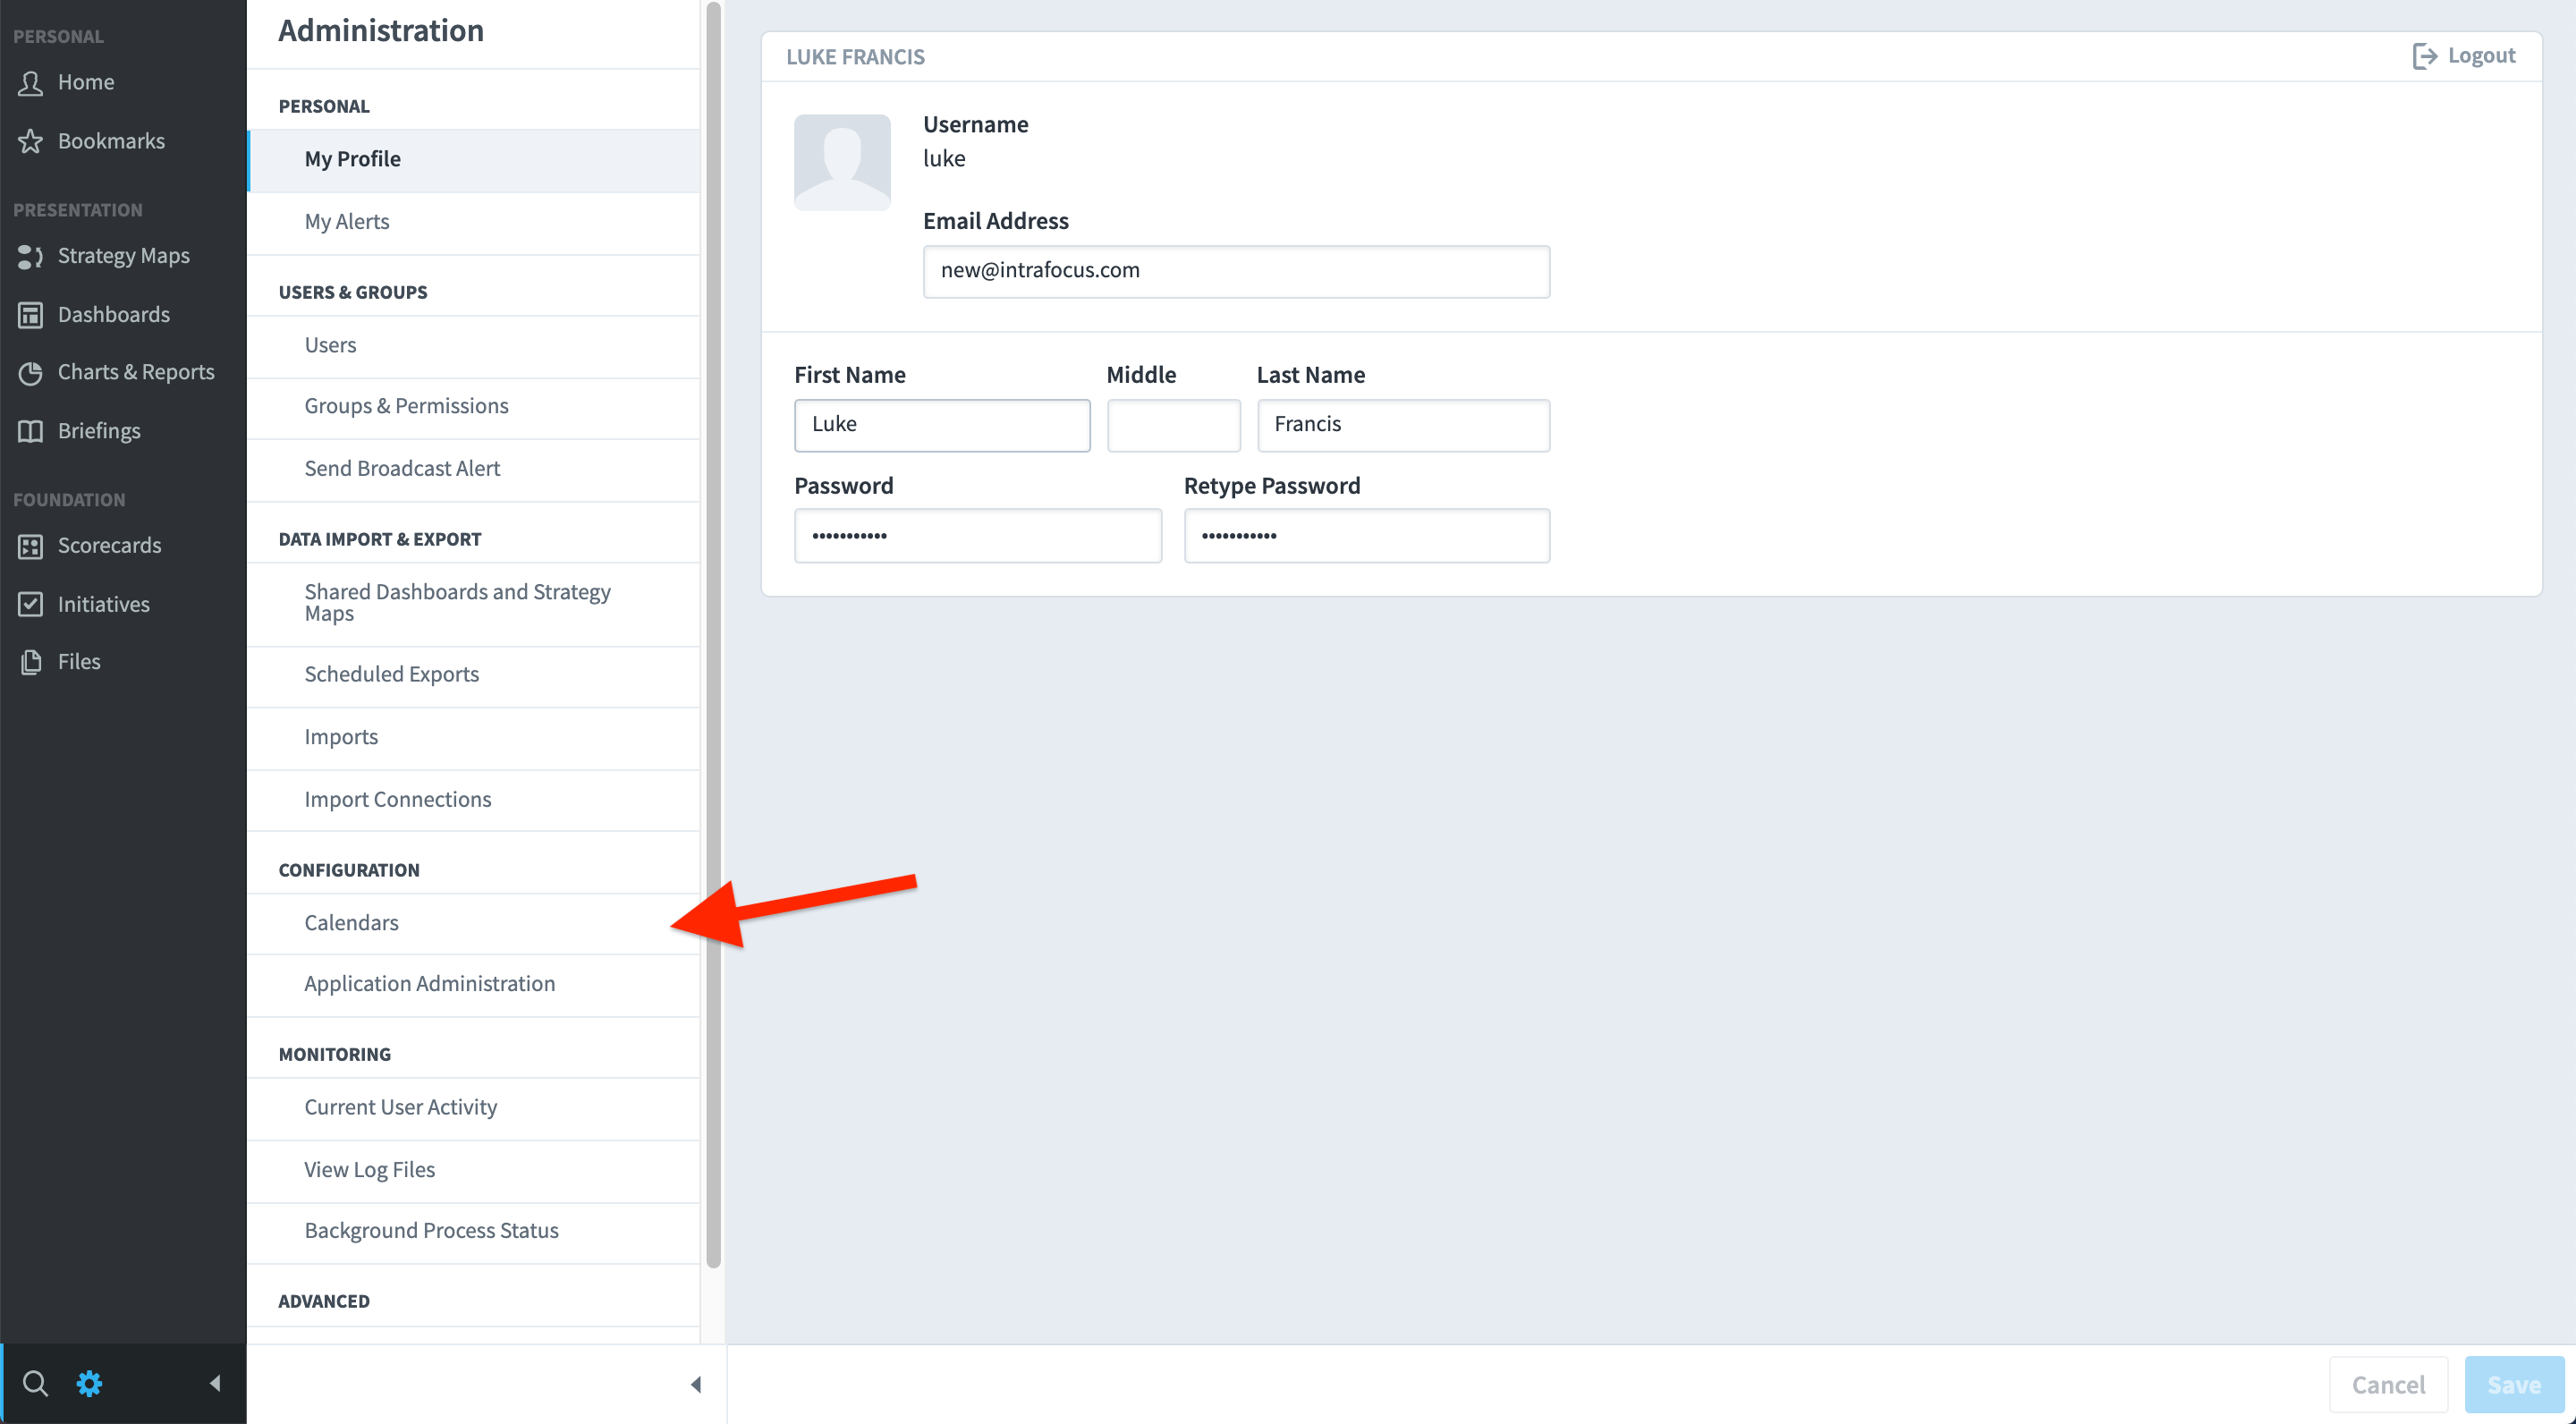Click the Email Address field

[1236, 271]
